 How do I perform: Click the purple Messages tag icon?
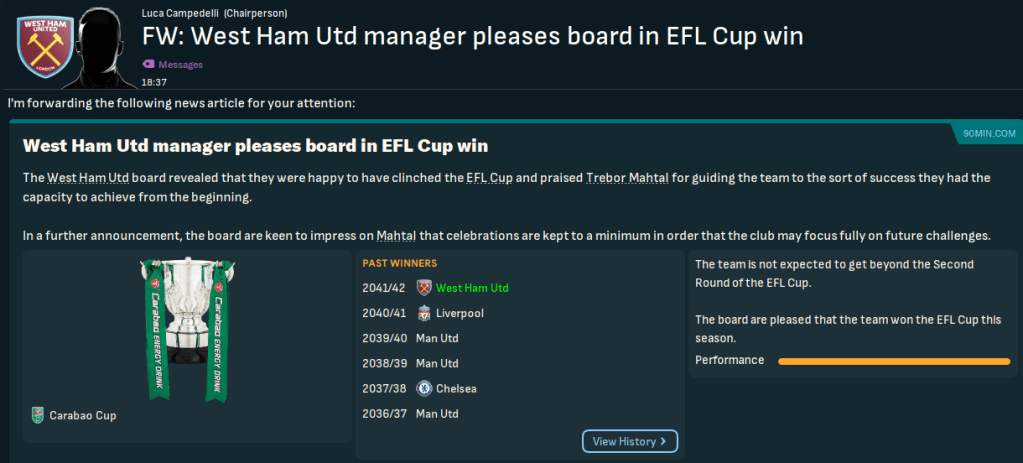pos(148,65)
